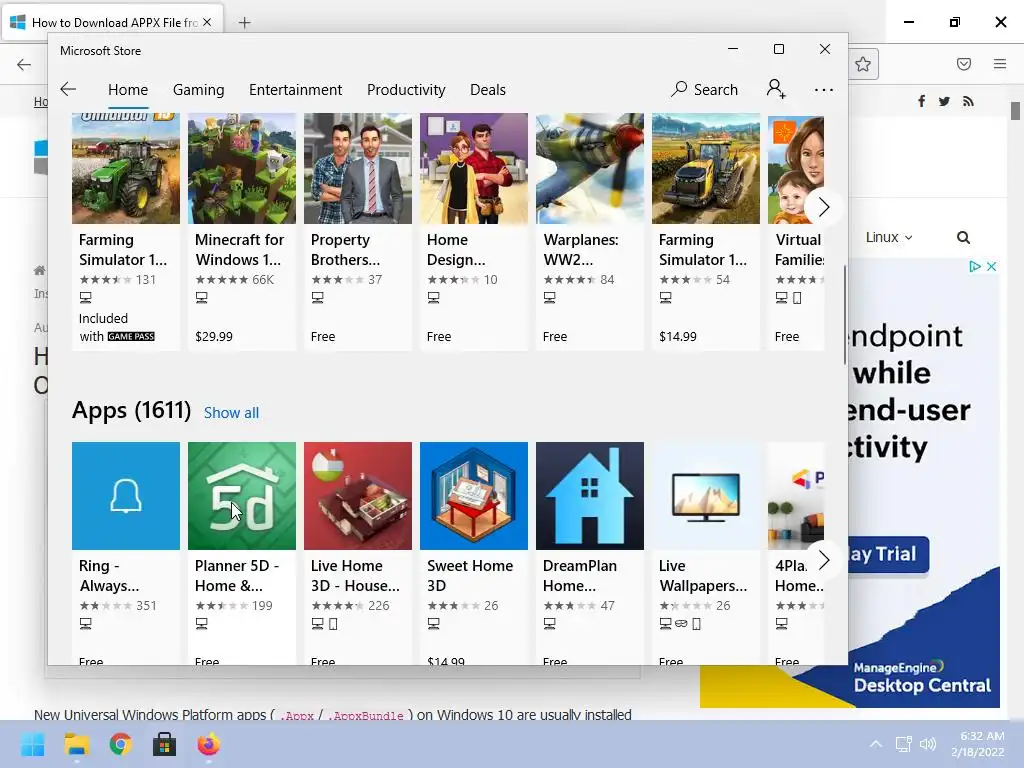Open the network status tray icon

903,744
